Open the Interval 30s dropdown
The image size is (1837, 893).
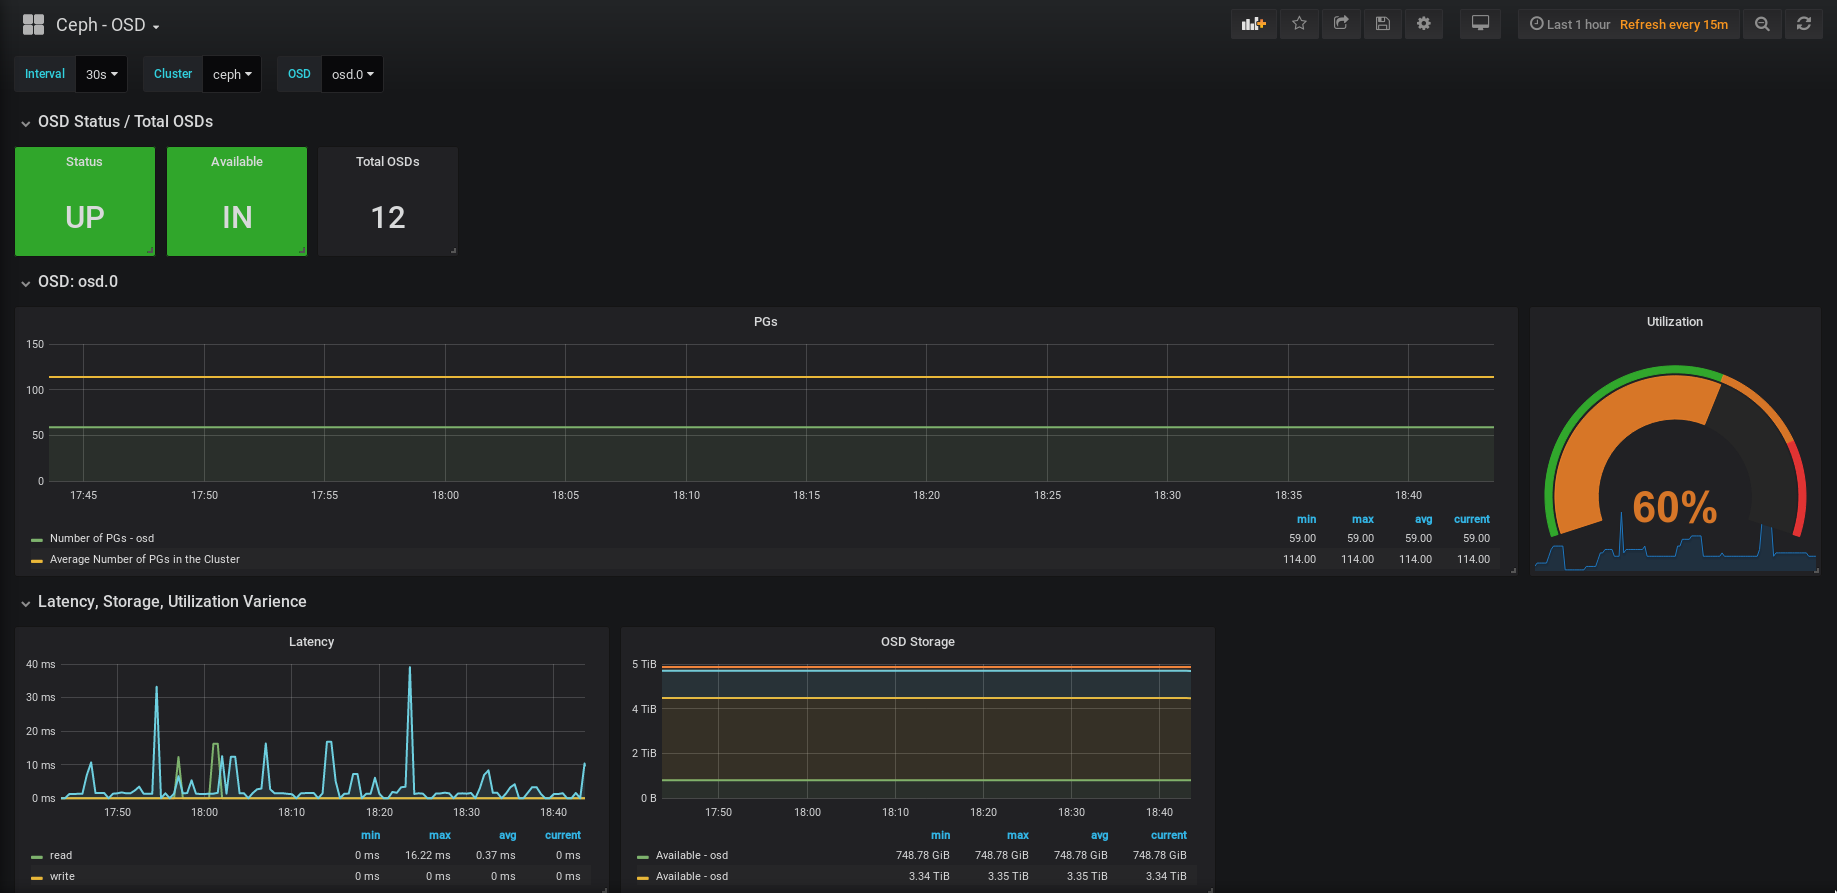tap(101, 74)
